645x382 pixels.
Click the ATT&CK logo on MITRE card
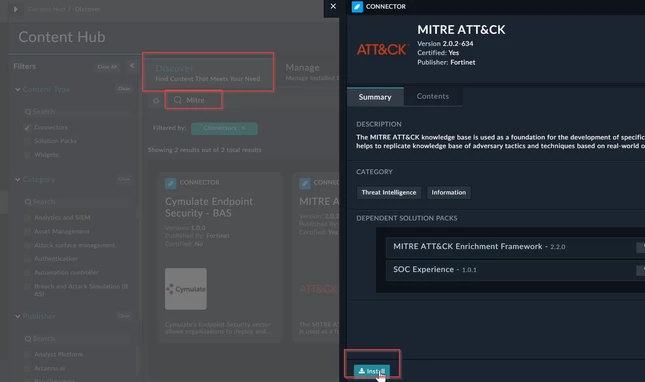pos(319,289)
